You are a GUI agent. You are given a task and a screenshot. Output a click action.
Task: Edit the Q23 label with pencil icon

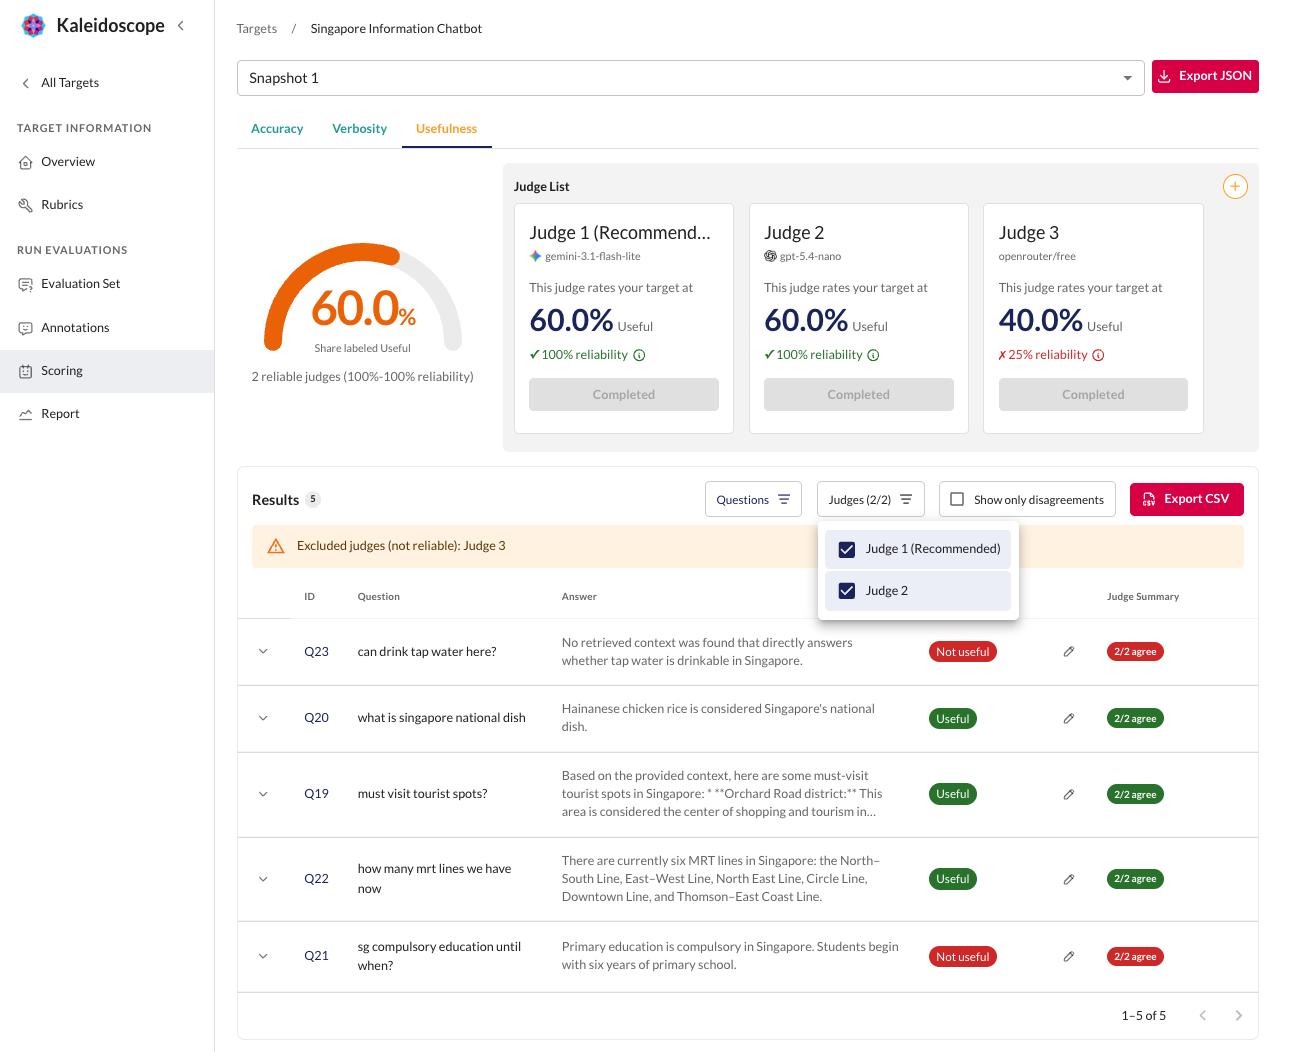click(1069, 652)
